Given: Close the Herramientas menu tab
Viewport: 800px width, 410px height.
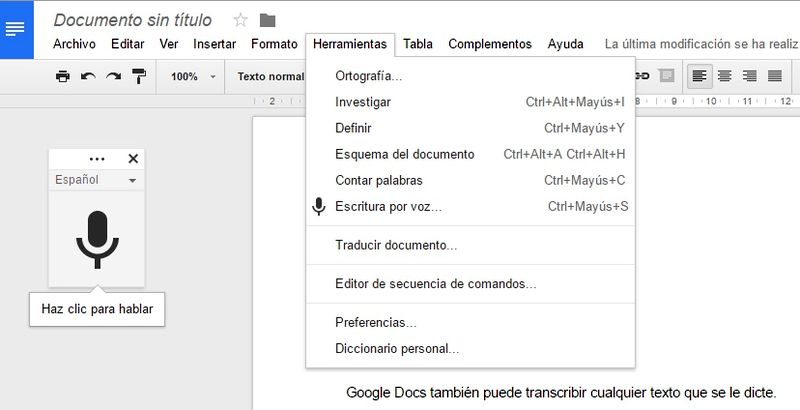Looking at the screenshot, I should click(x=350, y=44).
